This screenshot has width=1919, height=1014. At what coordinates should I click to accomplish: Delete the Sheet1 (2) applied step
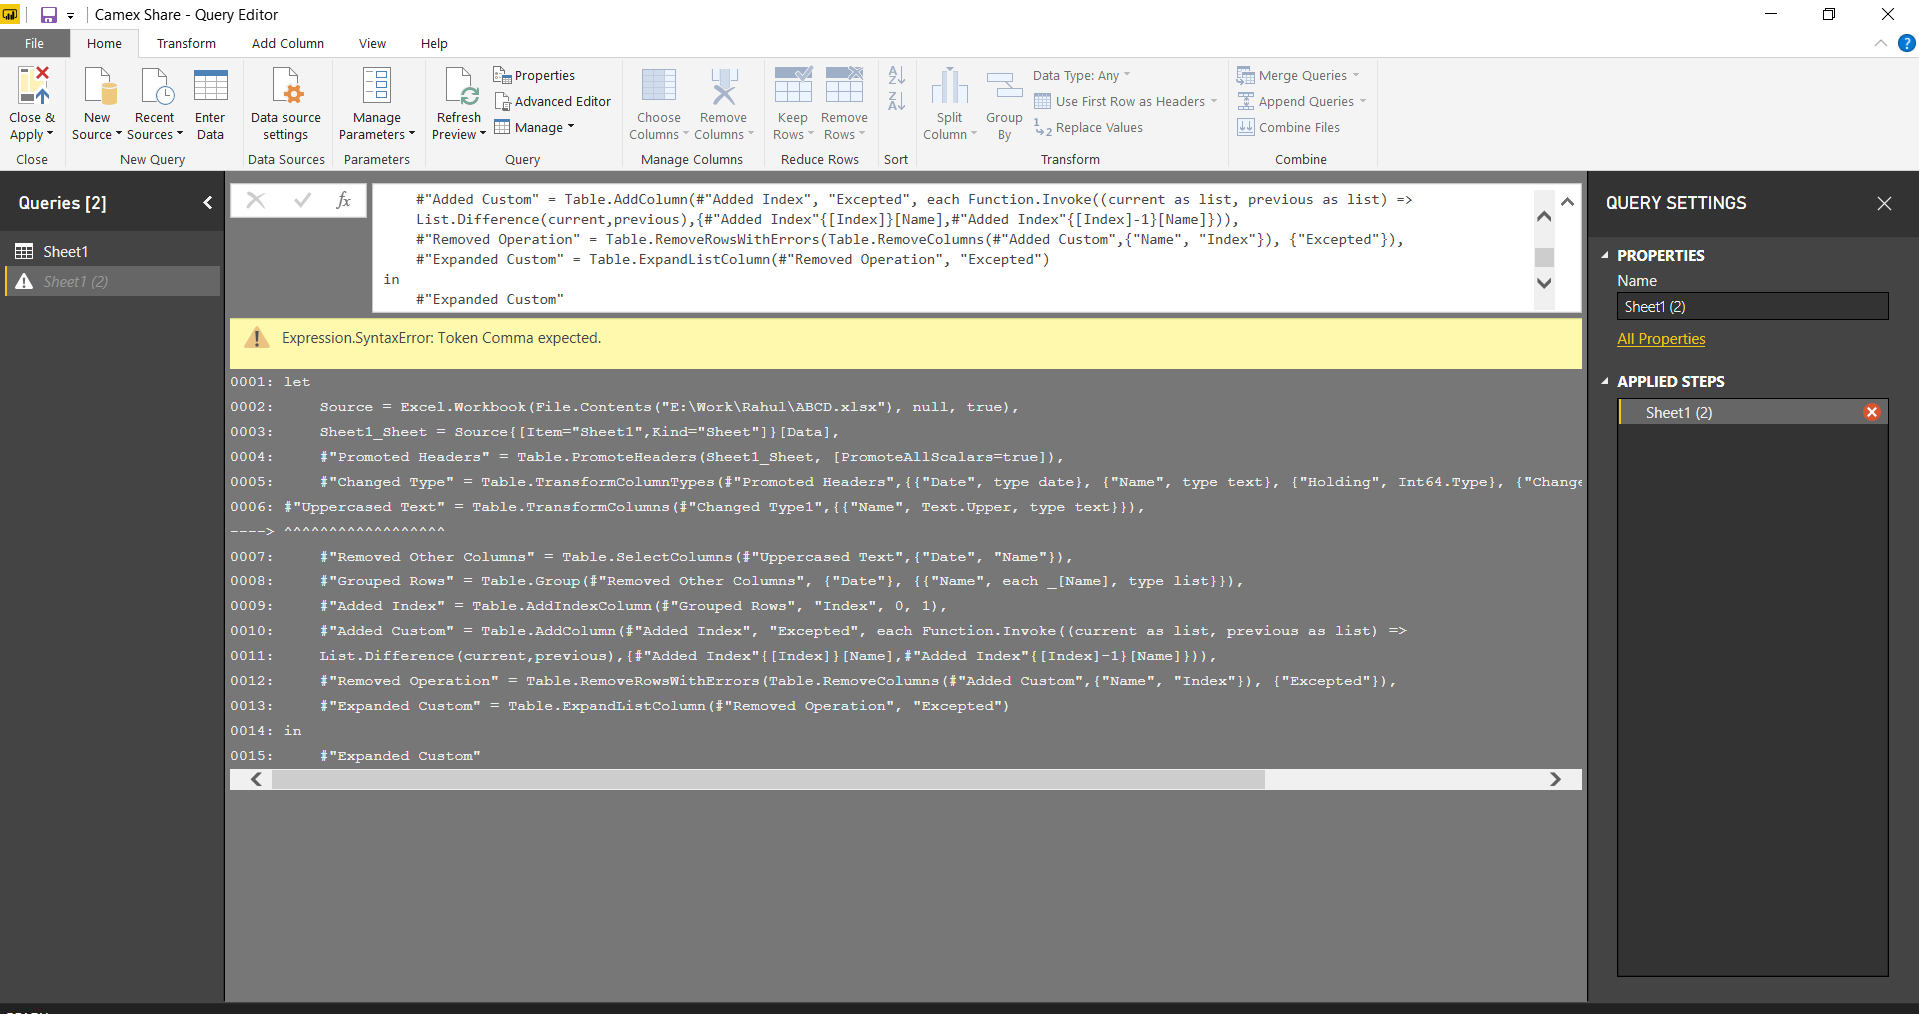[x=1872, y=412]
